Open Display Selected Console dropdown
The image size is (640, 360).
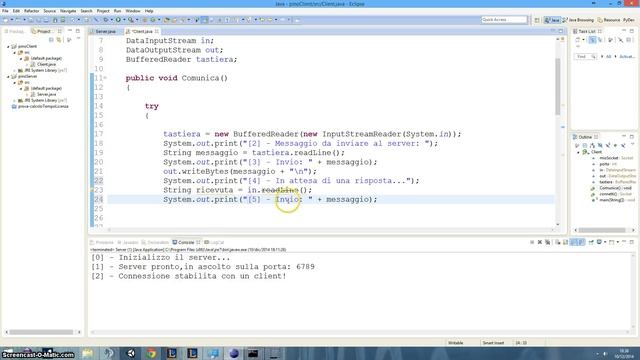[x=605, y=242]
